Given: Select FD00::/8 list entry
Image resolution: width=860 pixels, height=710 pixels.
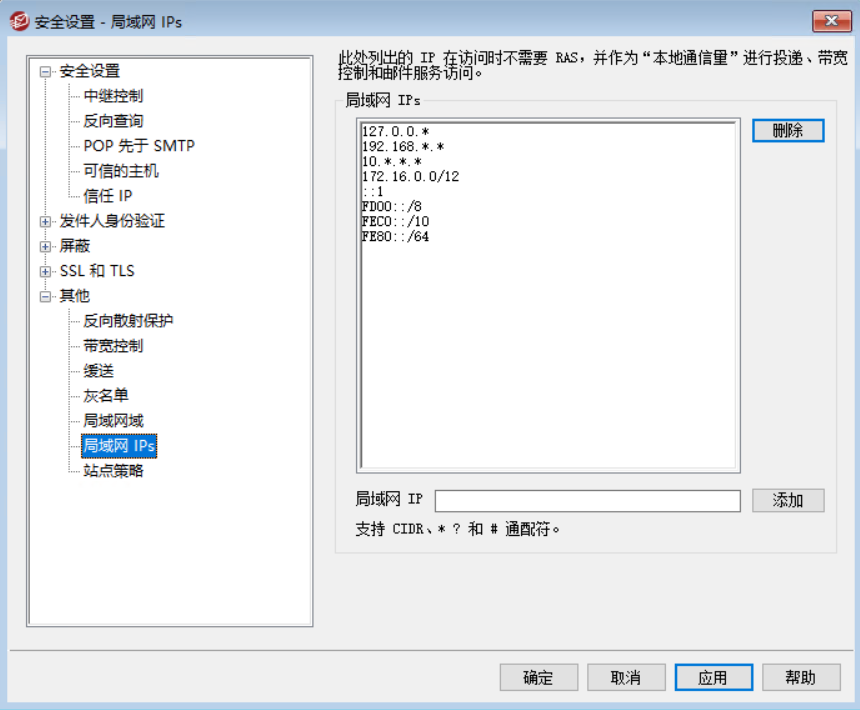Looking at the screenshot, I should (x=392, y=207).
